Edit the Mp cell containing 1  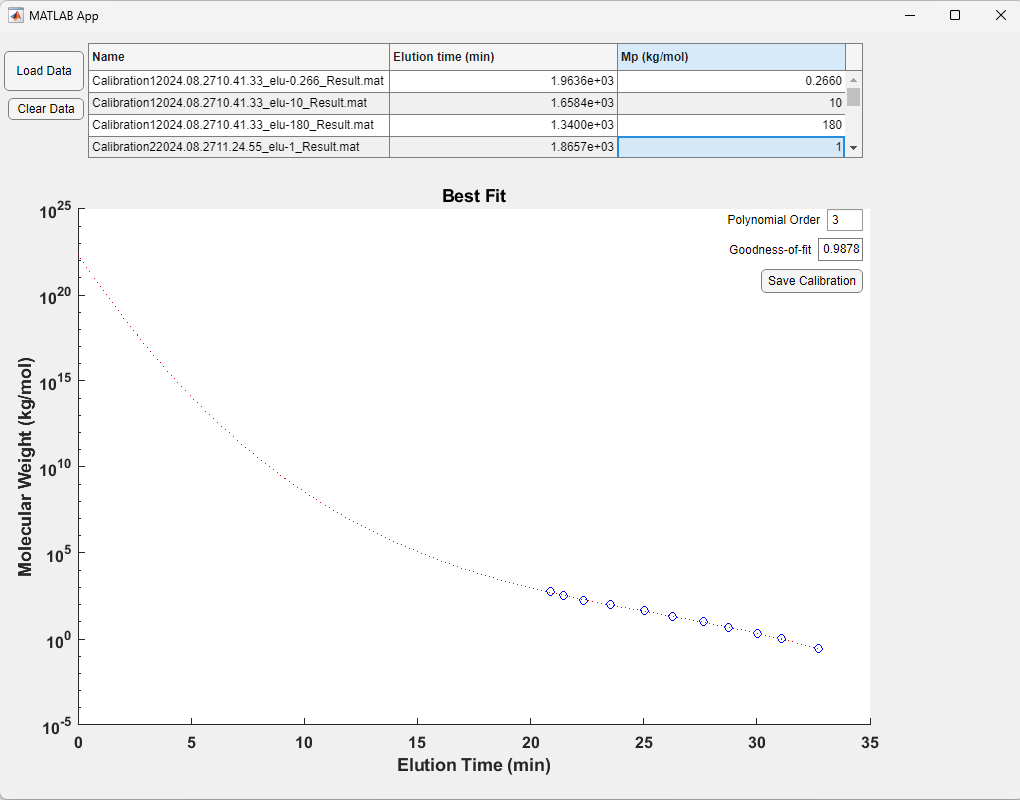pos(731,147)
